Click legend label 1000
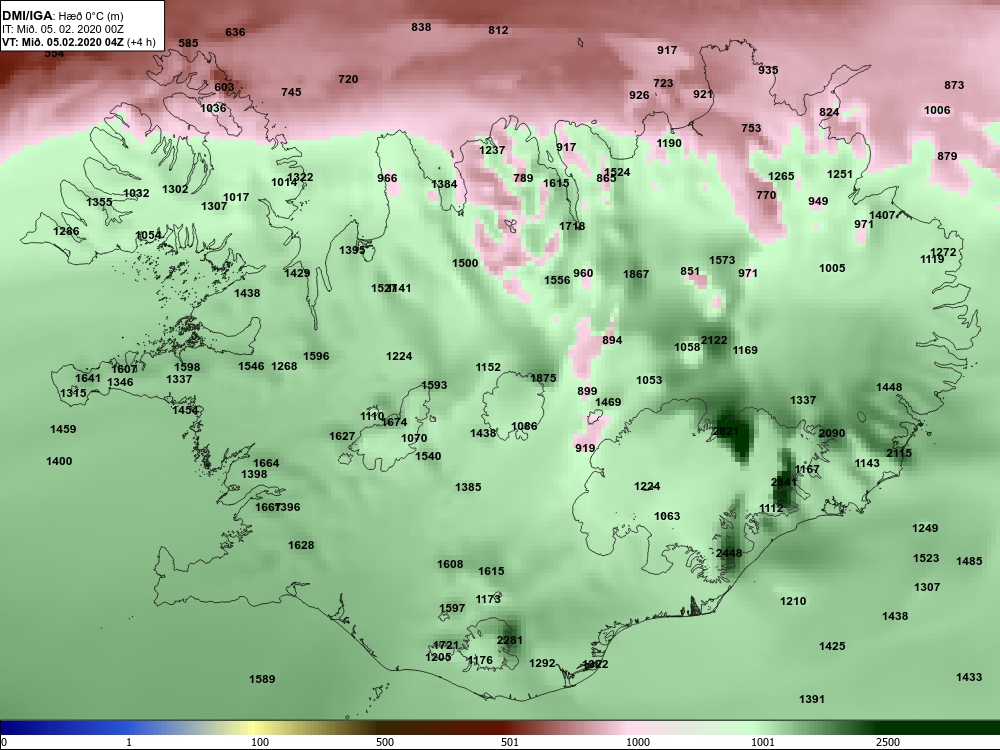The image size is (1000, 750). pyautogui.click(x=638, y=742)
